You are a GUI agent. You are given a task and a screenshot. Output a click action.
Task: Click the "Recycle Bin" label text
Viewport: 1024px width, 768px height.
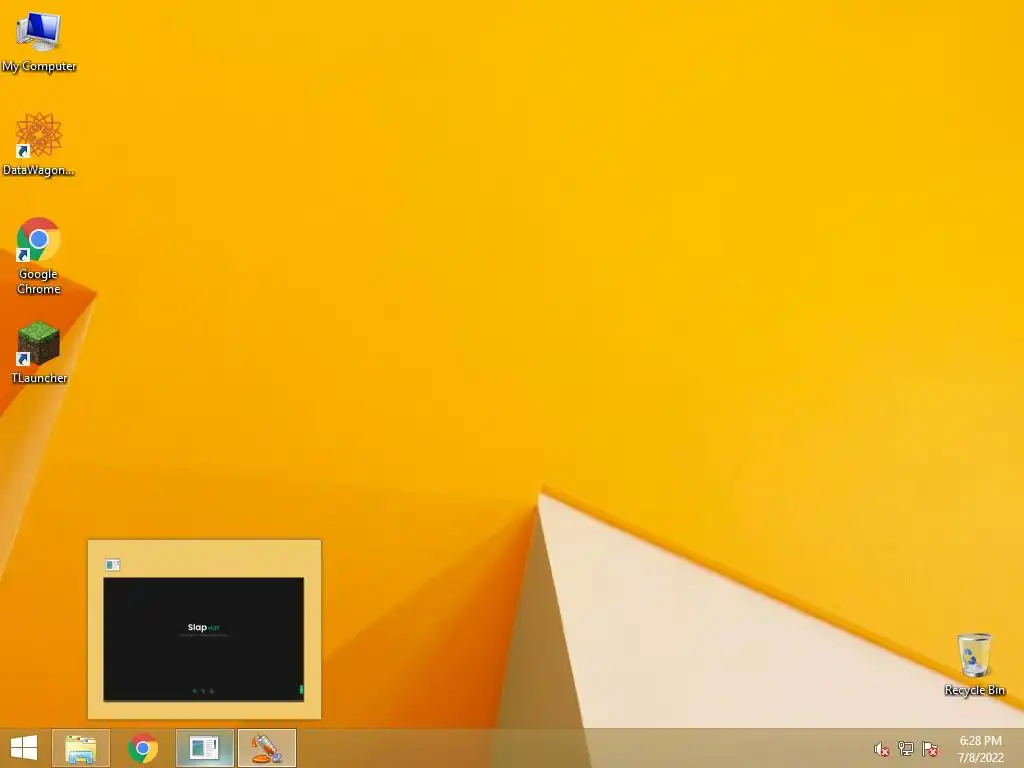[x=974, y=690]
